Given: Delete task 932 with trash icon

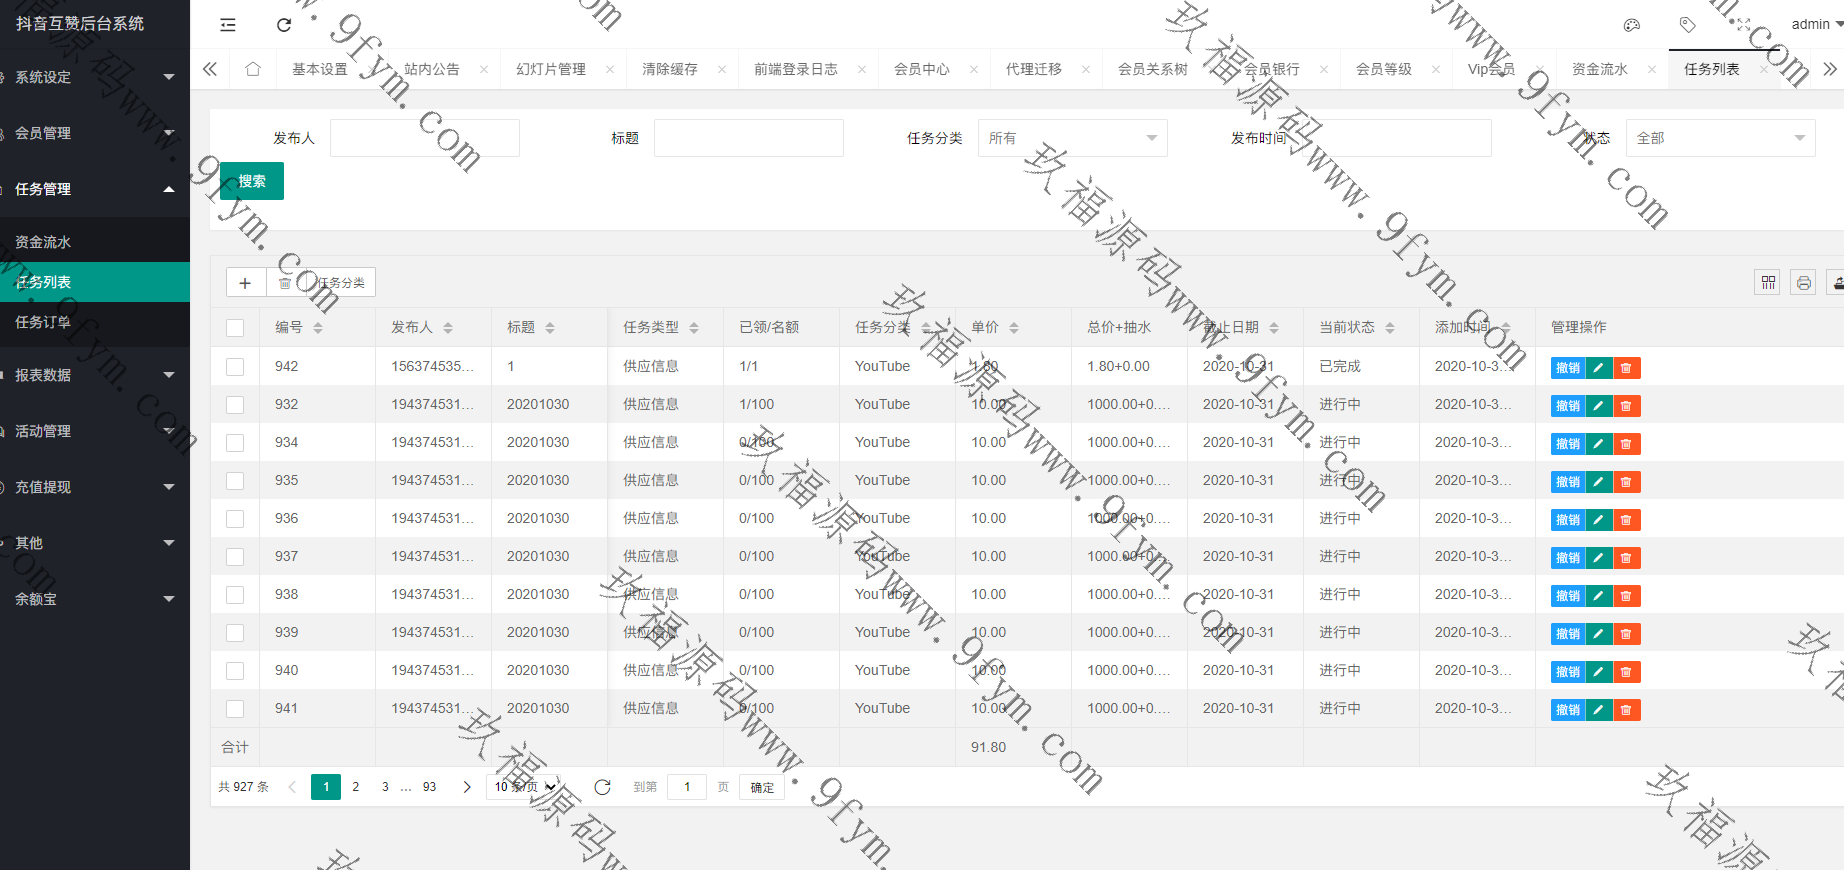Looking at the screenshot, I should click(x=1626, y=406).
